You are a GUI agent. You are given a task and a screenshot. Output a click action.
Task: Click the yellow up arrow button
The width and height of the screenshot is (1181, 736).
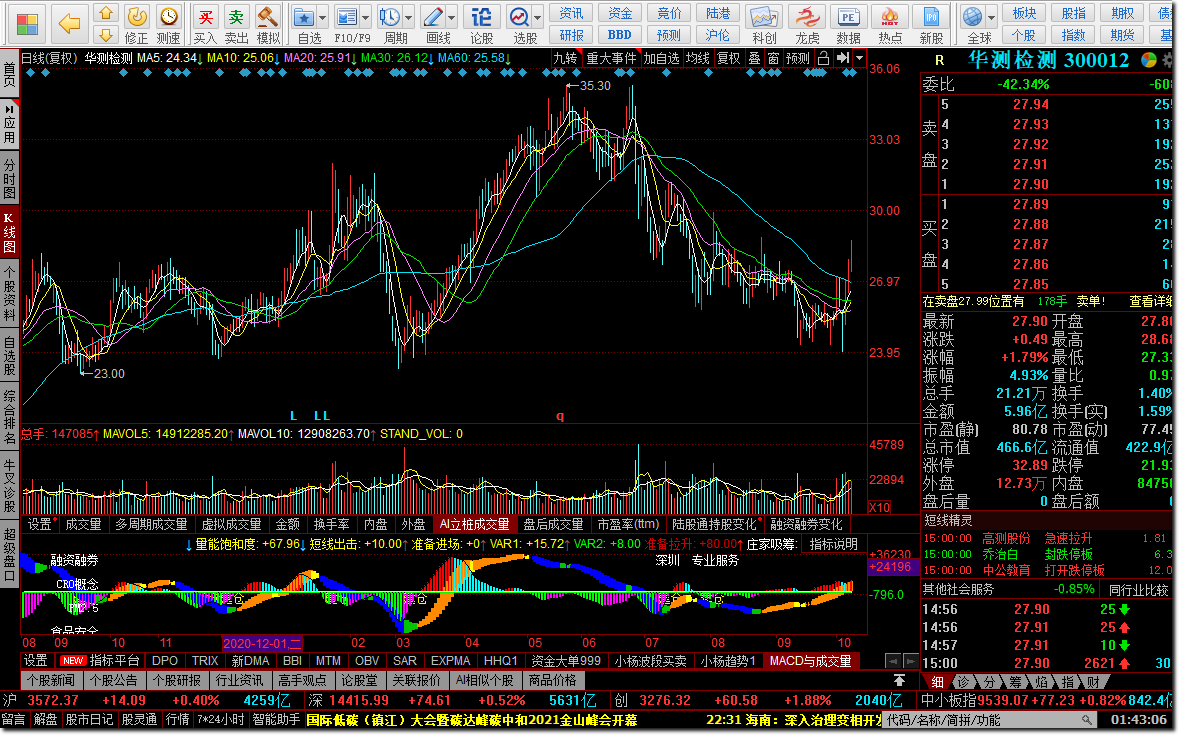click(105, 14)
